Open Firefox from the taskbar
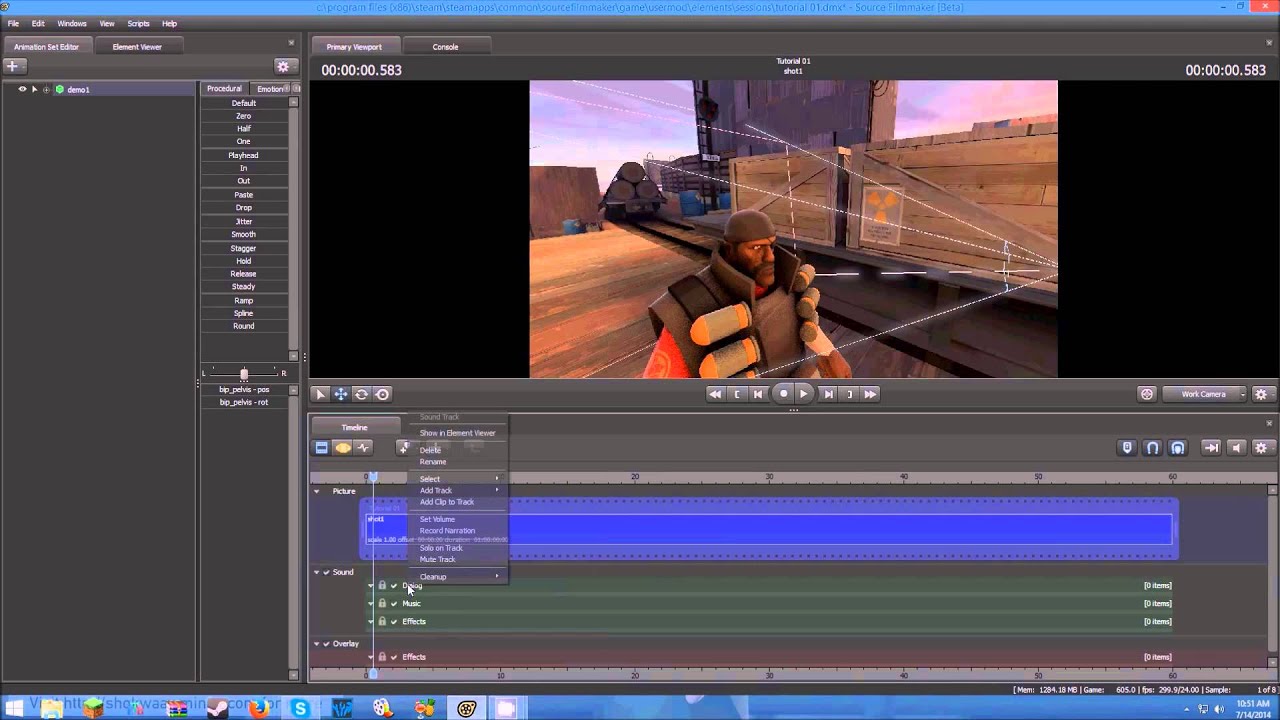The width and height of the screenshot is (1280, 720). tap(259, 708)
